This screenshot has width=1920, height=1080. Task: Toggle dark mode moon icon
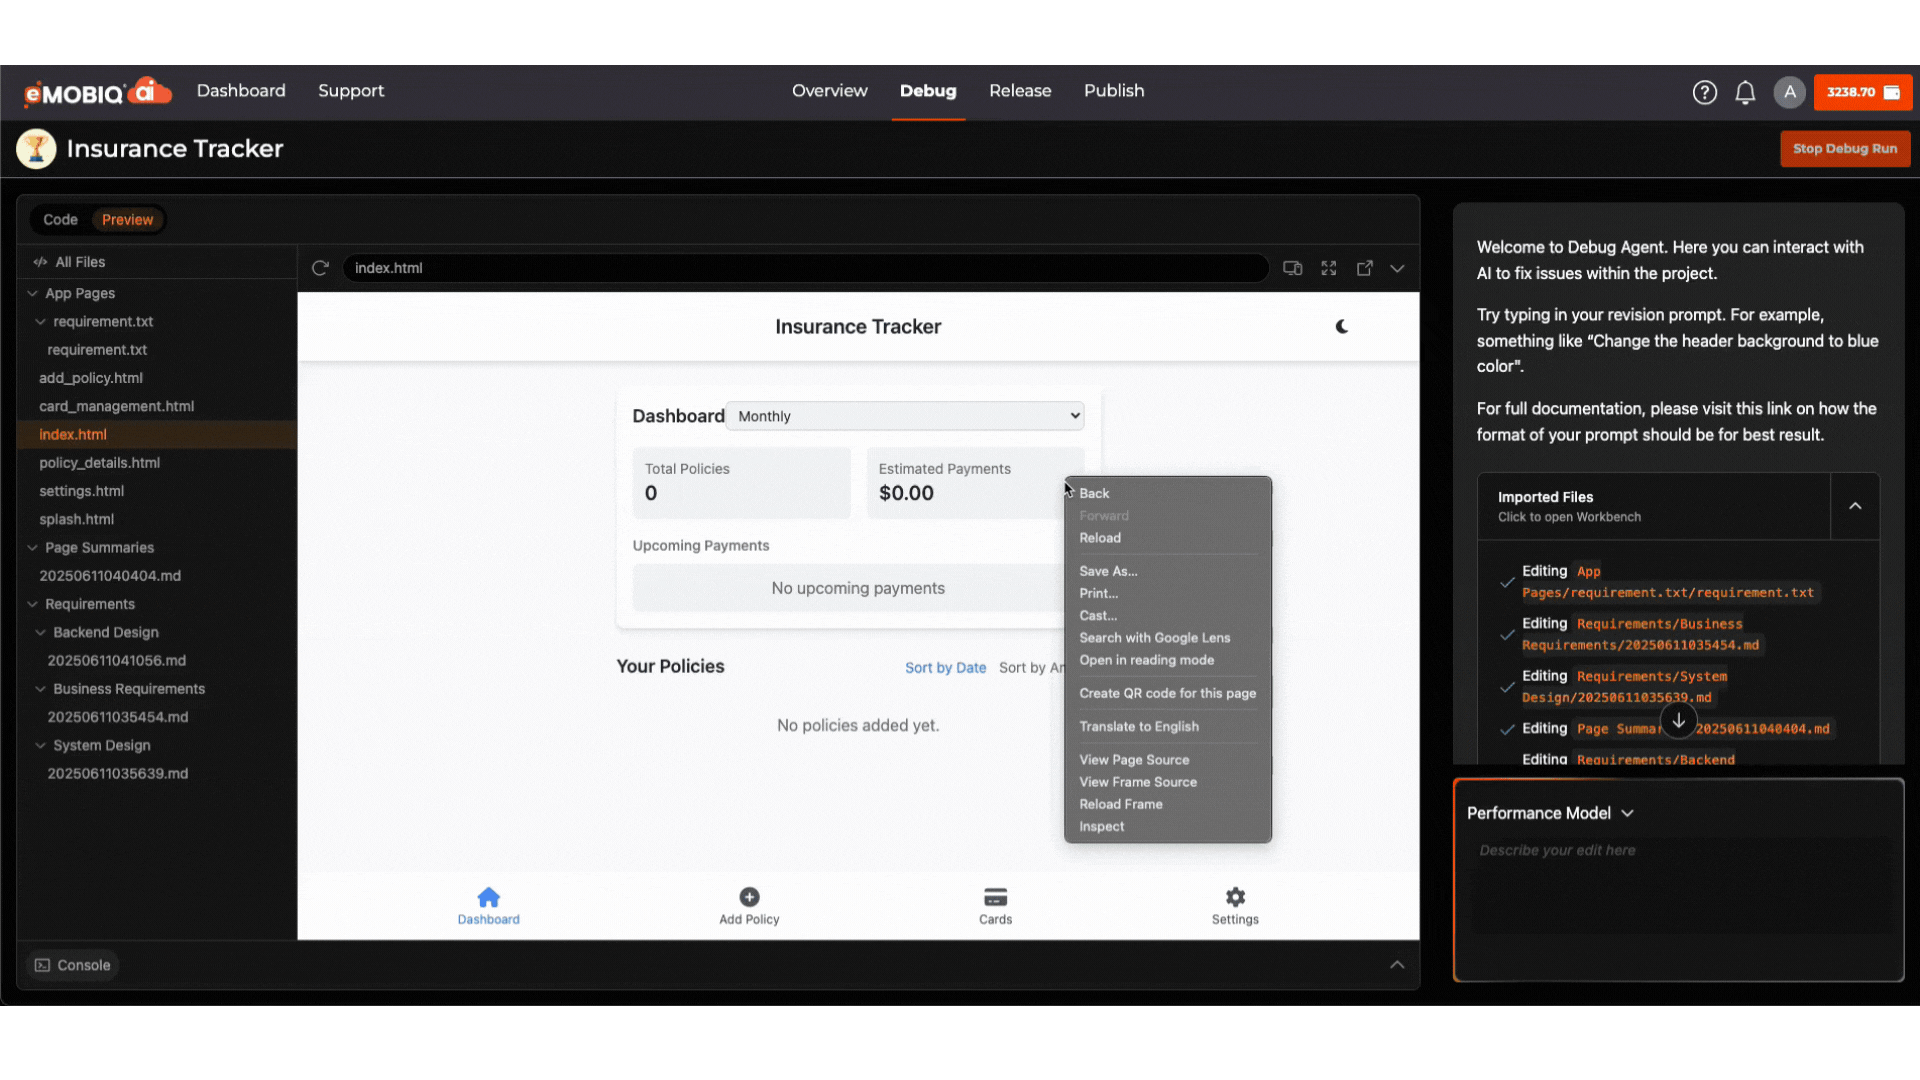[x=1342, y=326]
